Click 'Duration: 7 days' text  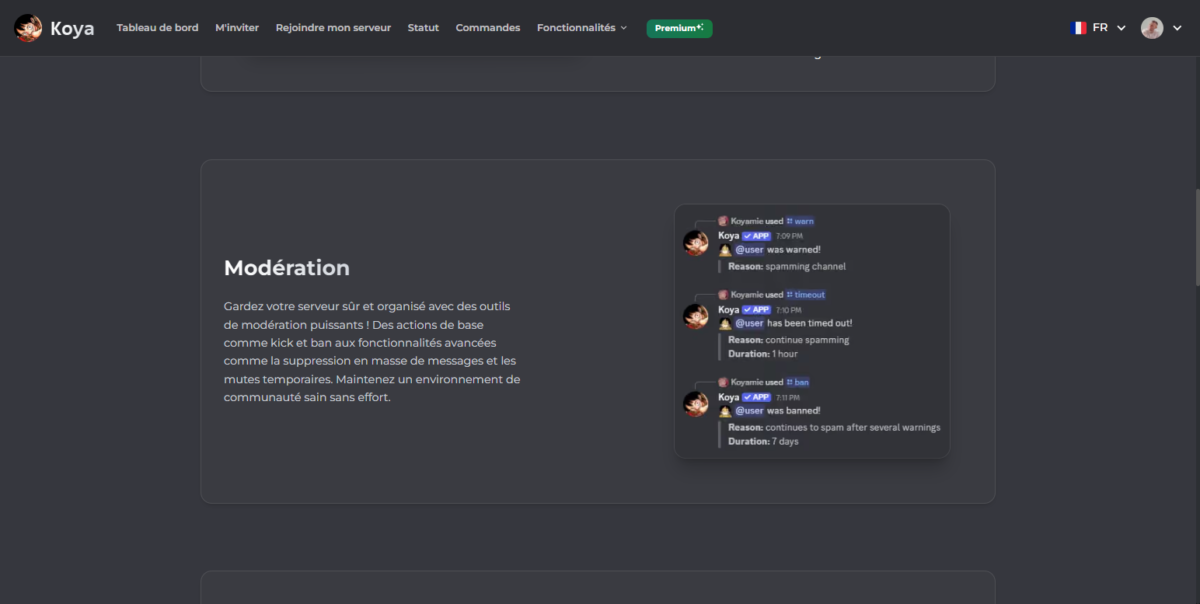[x=763, y=441]
